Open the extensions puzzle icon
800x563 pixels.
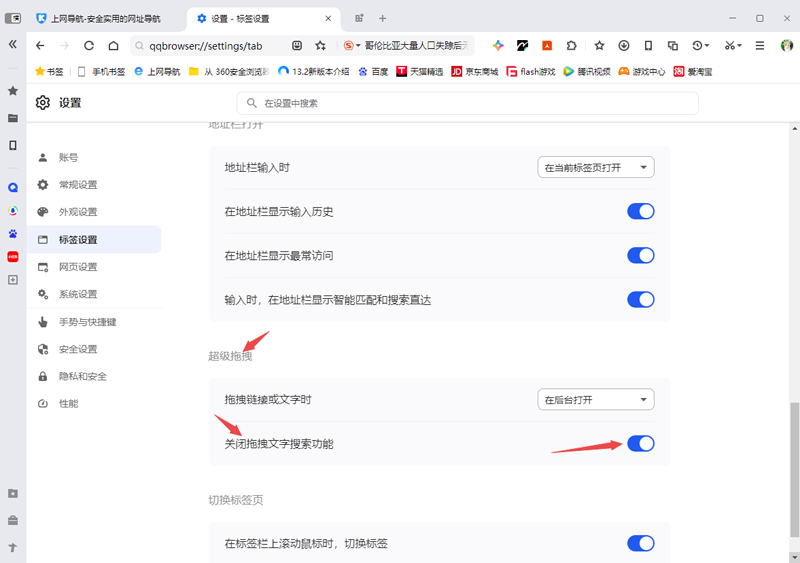click(x=571, y=46)
